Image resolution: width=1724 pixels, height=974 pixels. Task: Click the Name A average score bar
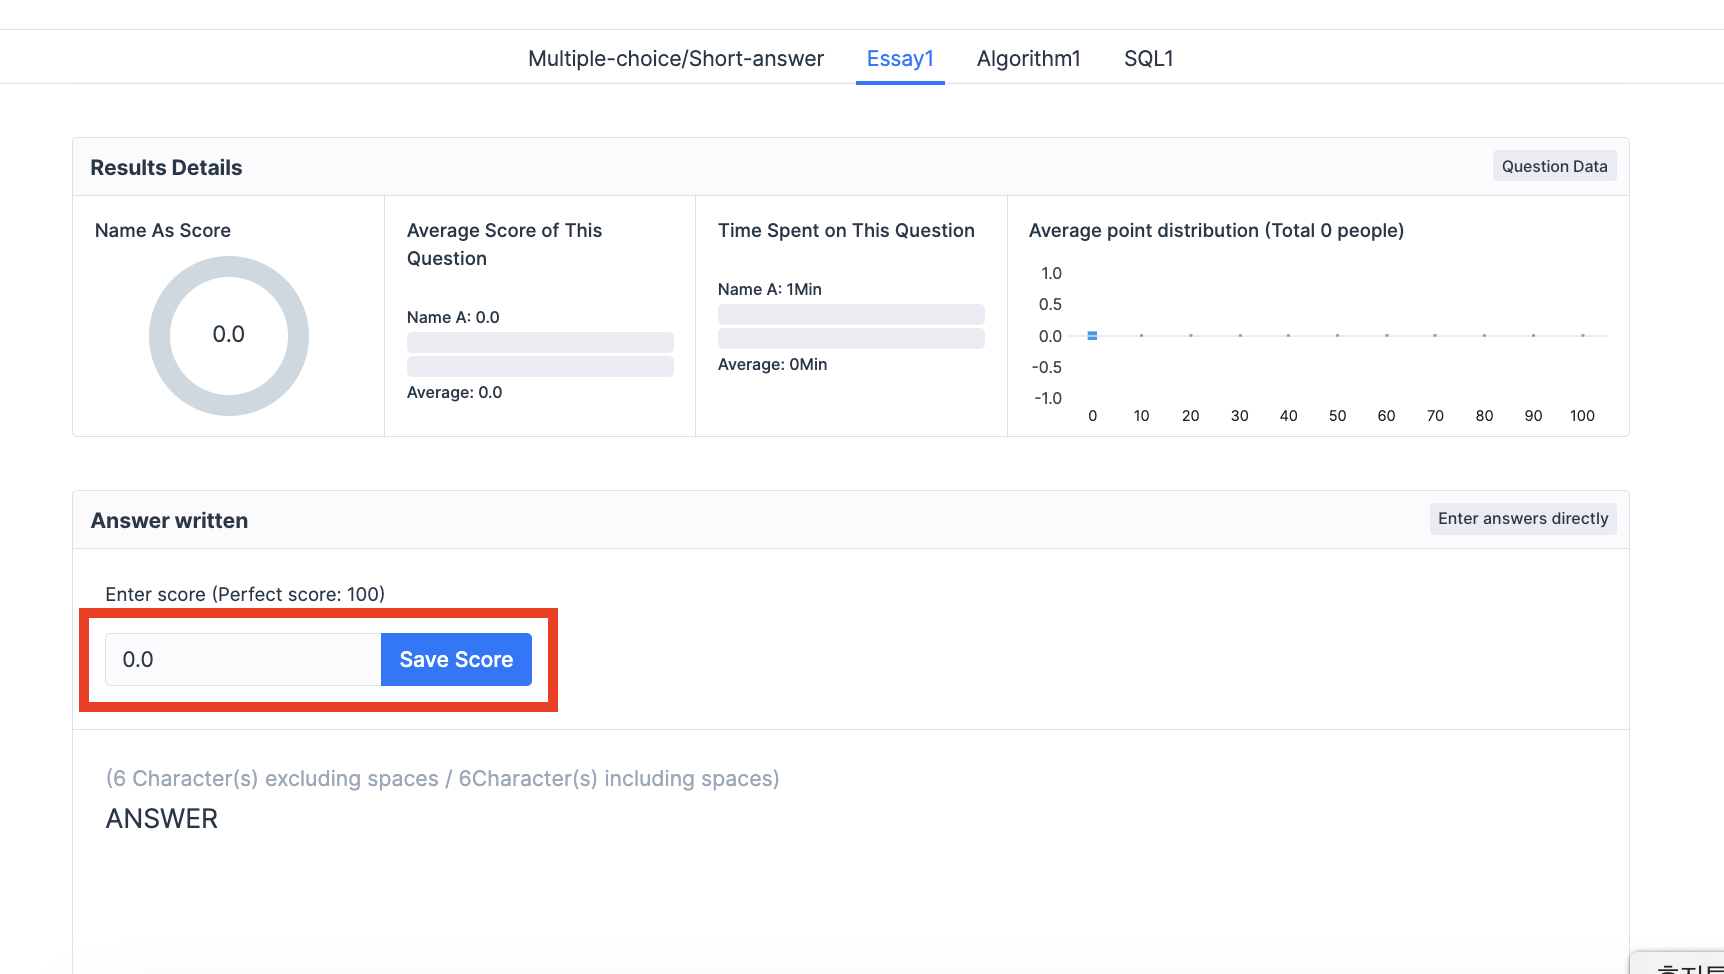point(540,342)
